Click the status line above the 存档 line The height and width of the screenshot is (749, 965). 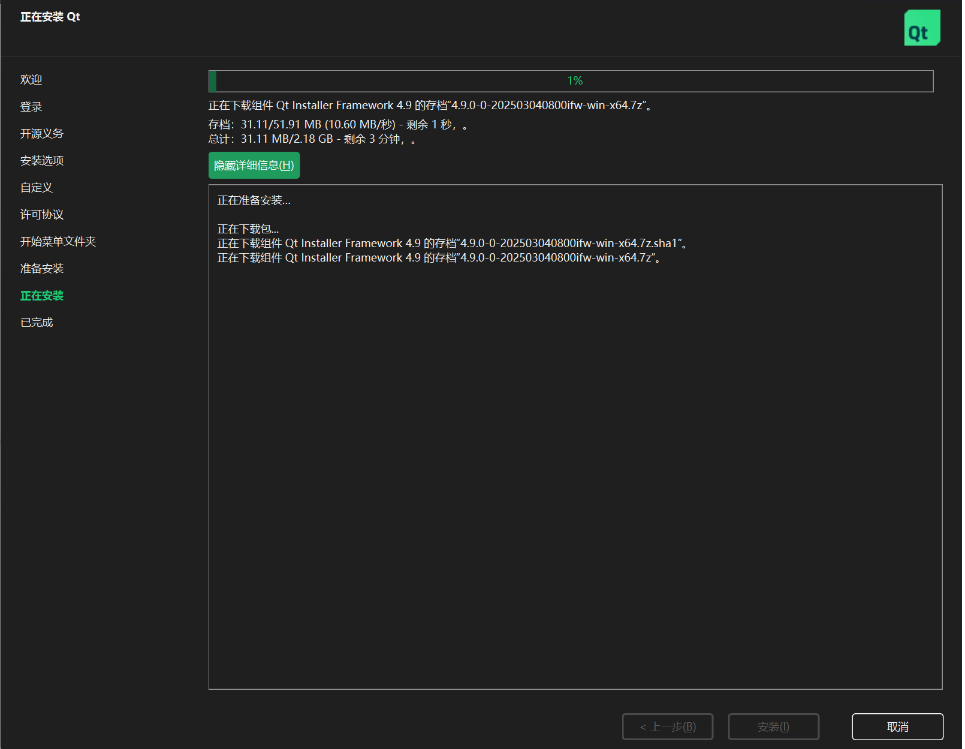click(x=430, y=105)
